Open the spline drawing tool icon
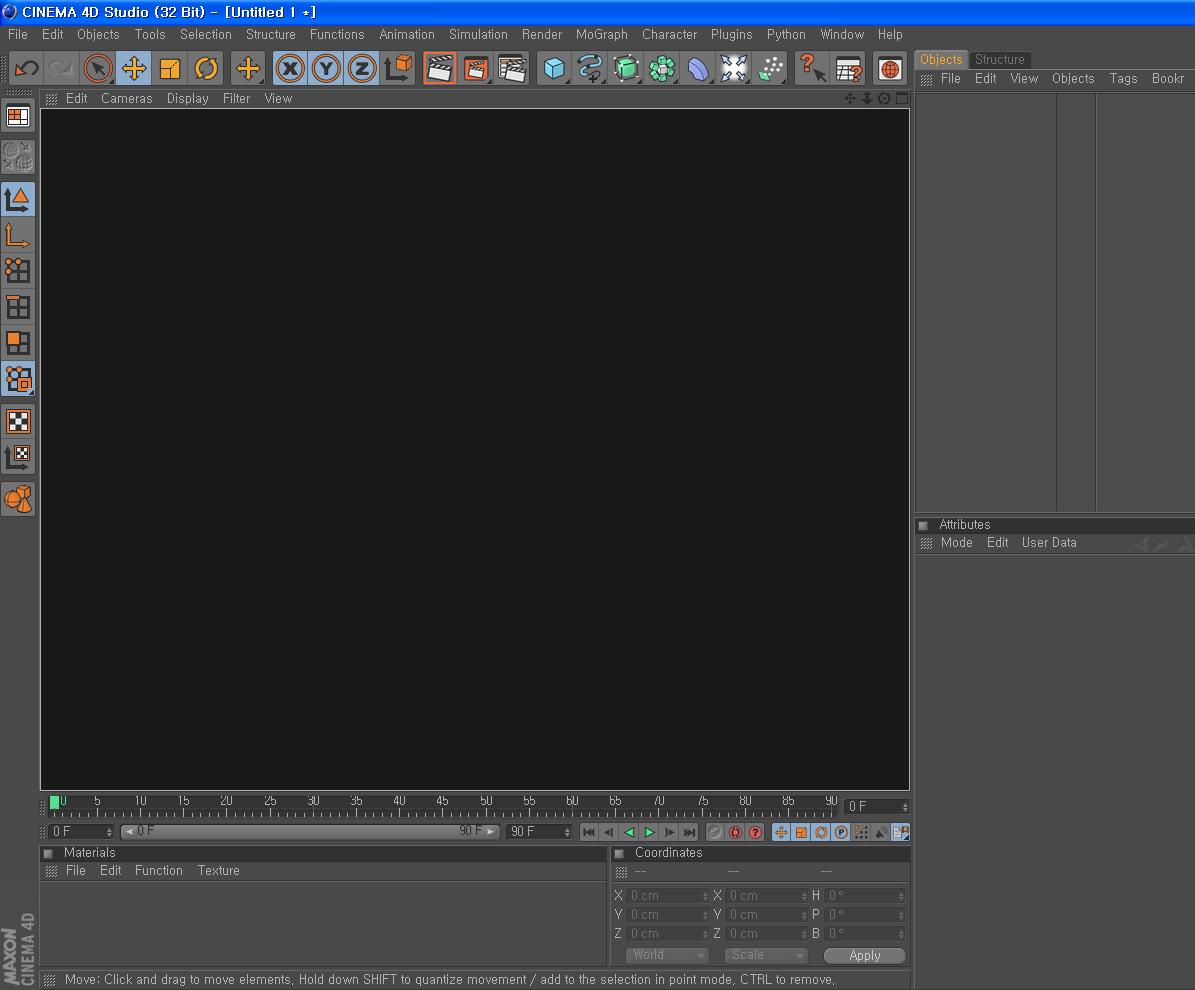The width and height of the screenshot is (1195, 990). tap(590, 69)
